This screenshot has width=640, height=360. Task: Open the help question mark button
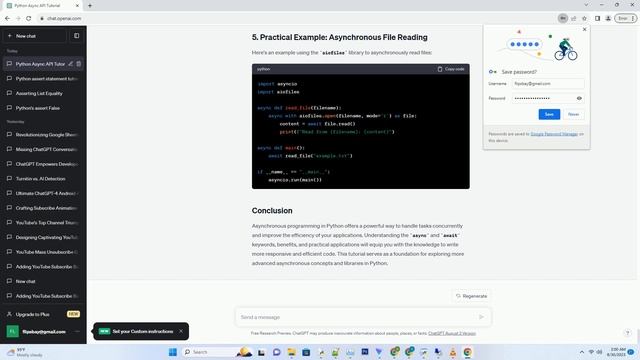(627, 333)
